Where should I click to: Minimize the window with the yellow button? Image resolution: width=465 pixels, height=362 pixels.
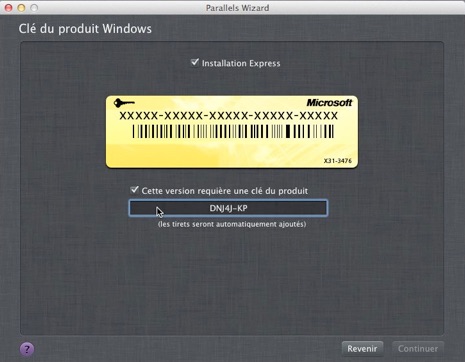pos(21,8)
